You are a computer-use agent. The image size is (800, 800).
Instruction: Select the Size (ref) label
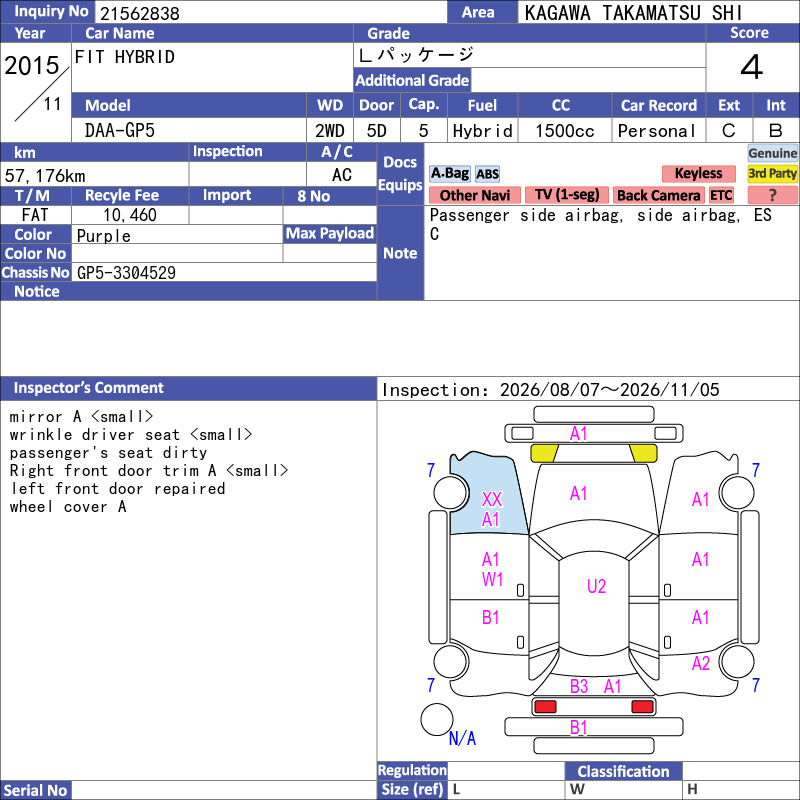412,790
